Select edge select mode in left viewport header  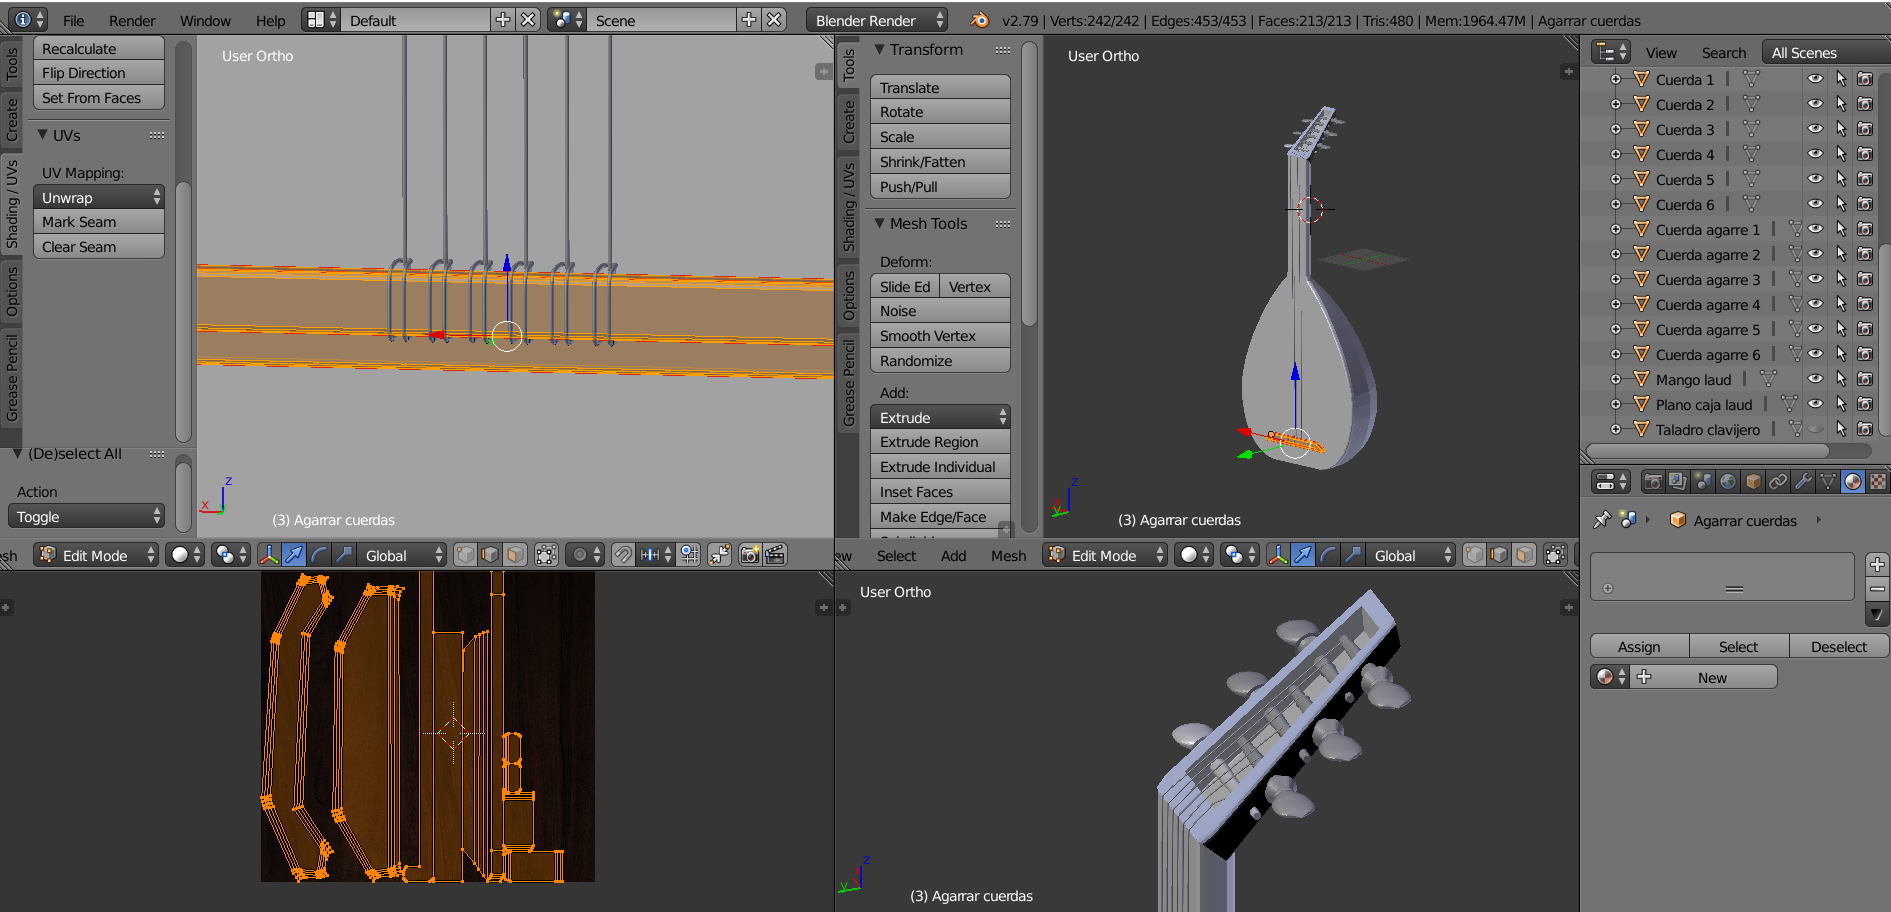490,555
